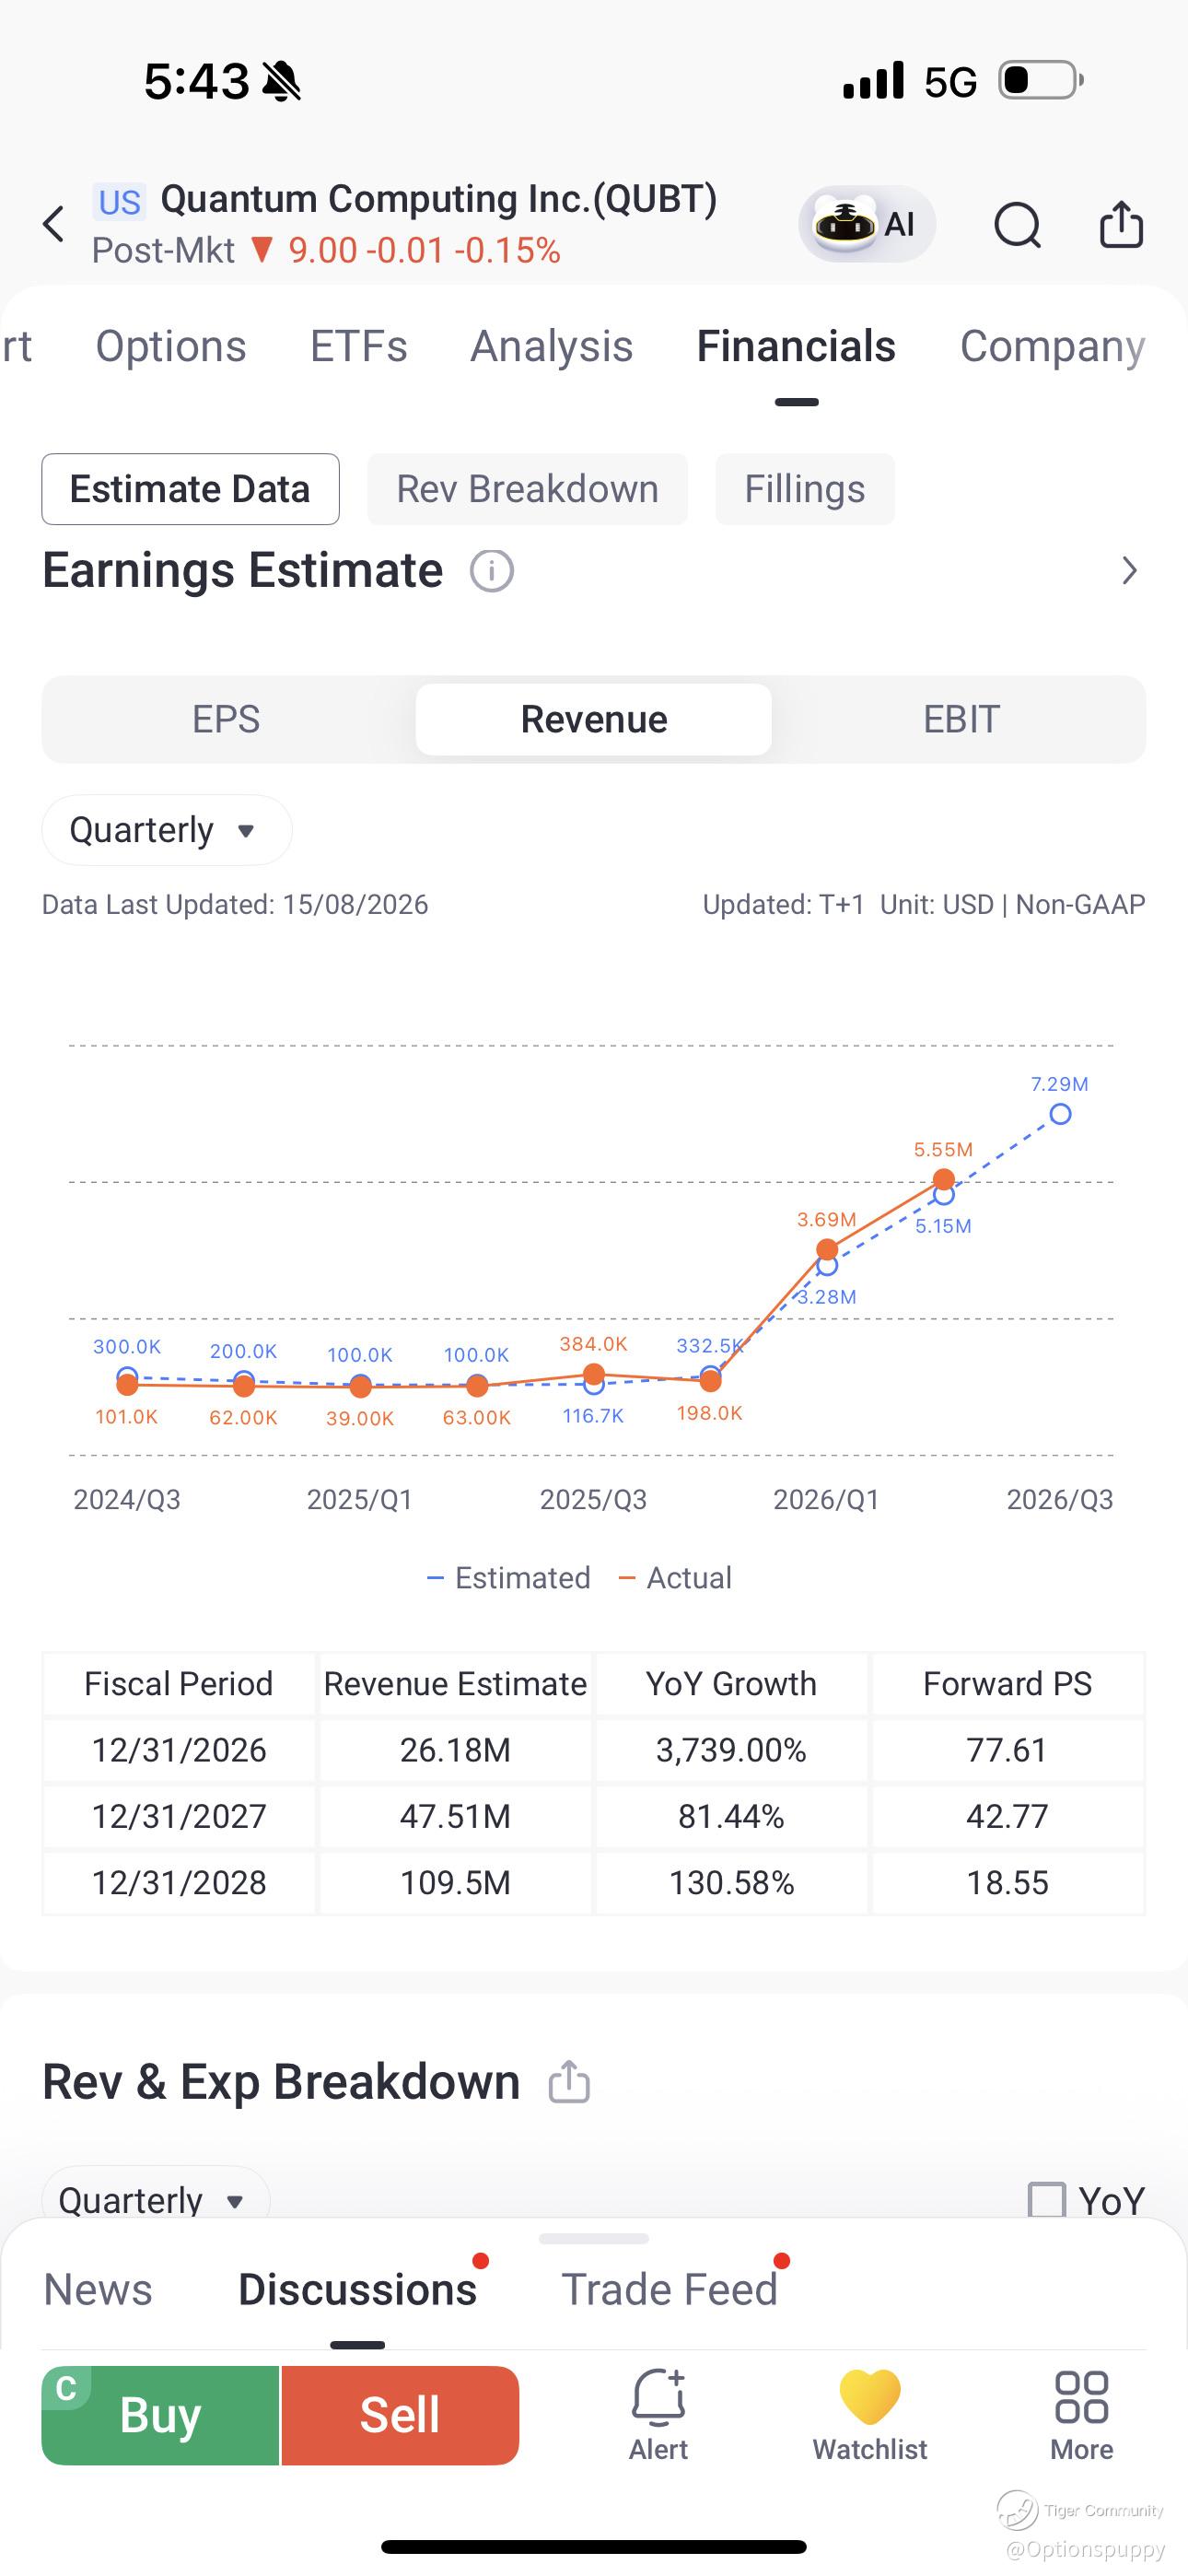The image size is (1188, 2576).
Task: Open Quarterly dropdown under Rev & Exp Breakdown
Action: 155,2199
